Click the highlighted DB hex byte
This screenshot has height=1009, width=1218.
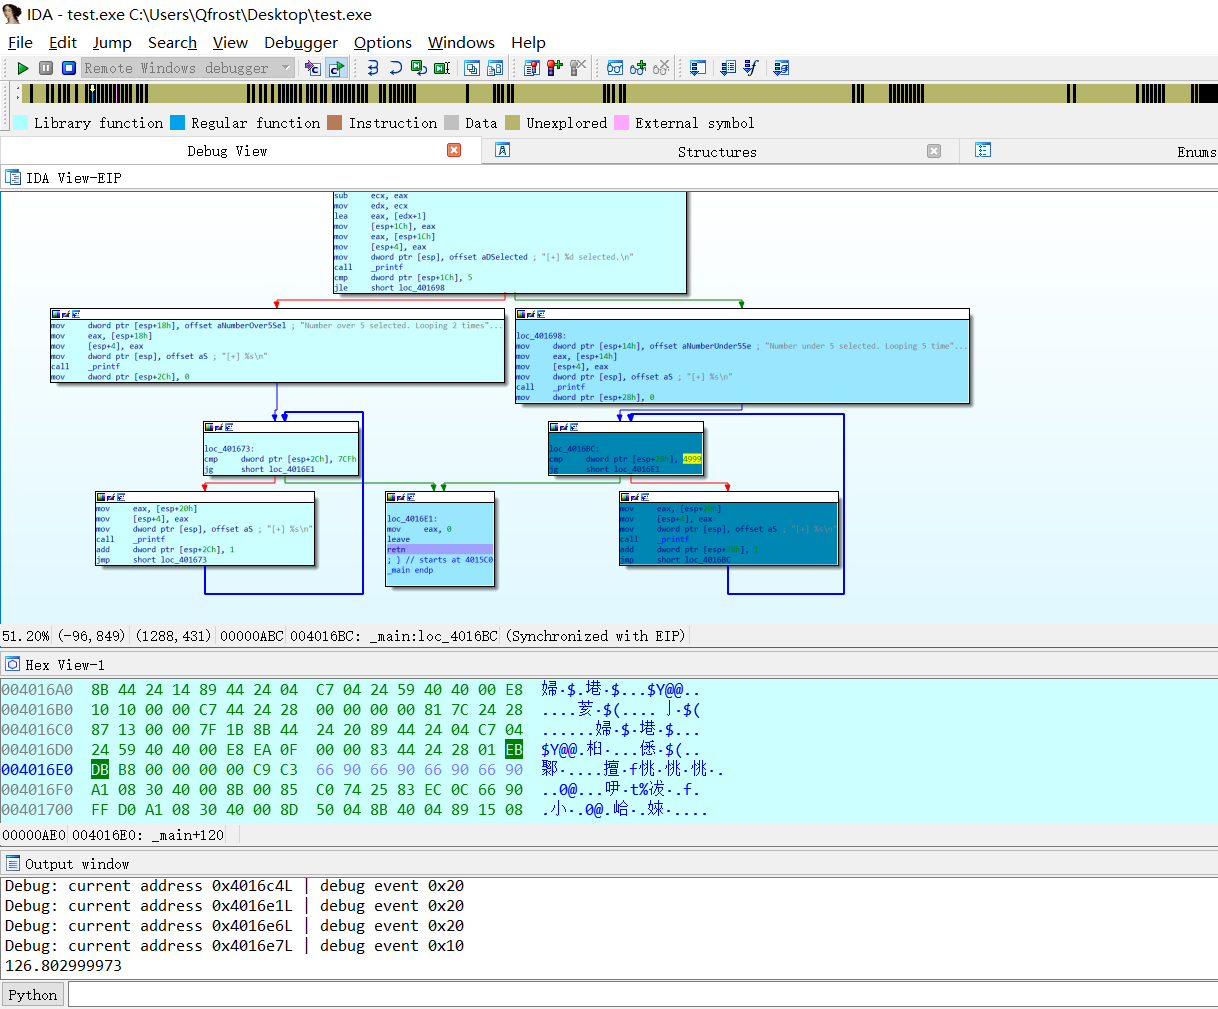100,769
